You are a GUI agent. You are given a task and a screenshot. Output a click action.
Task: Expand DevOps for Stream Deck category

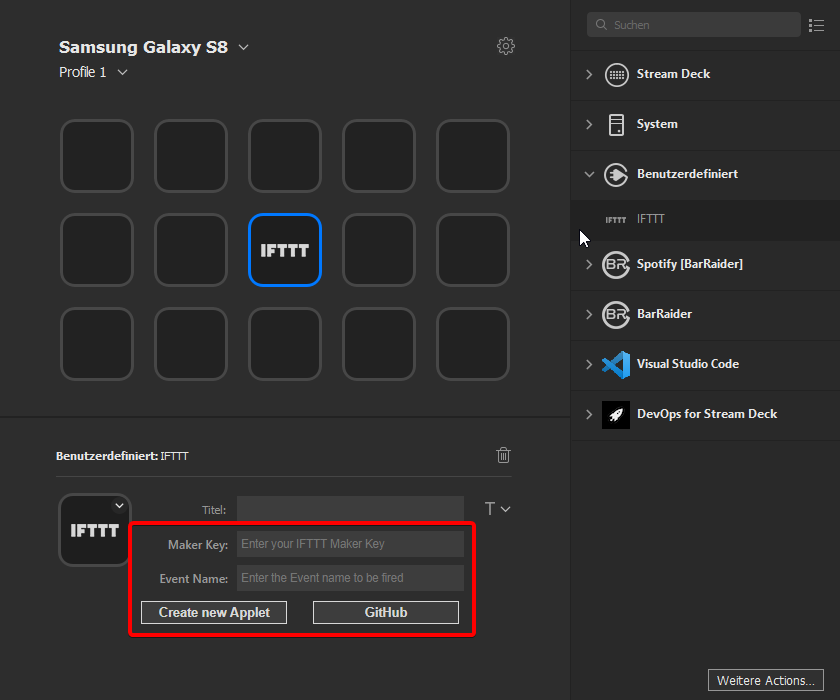point(589,415)
